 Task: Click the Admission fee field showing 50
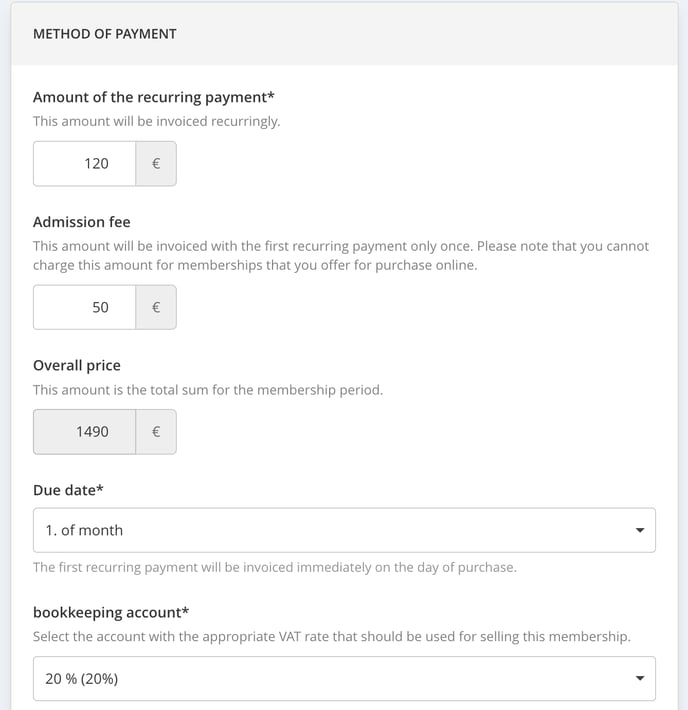pyautogui.click(x=84, y=307)
